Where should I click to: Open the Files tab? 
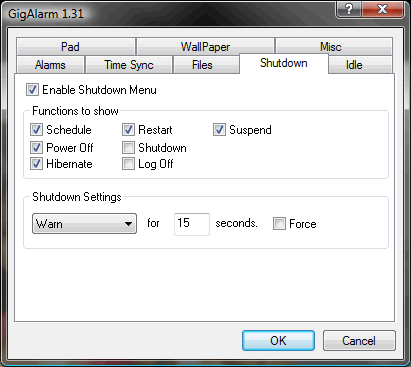point(206,65)
